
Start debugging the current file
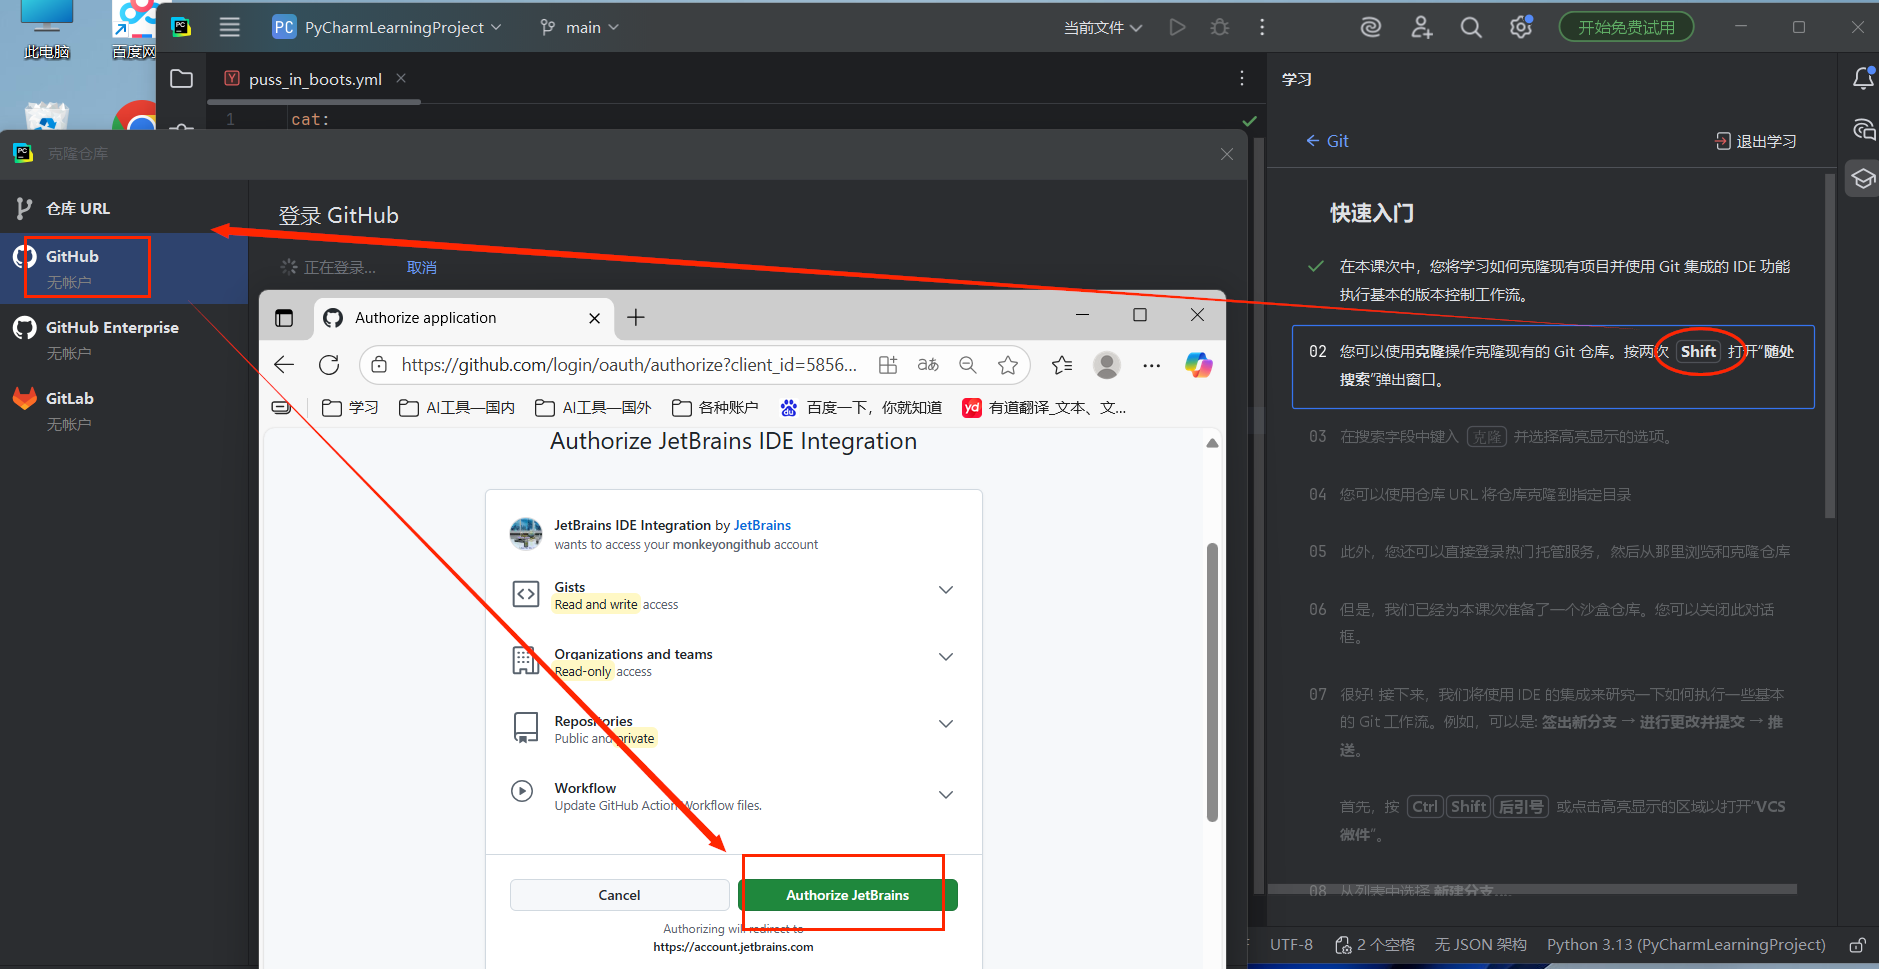pyautogui.click(x=1220, y=27)
